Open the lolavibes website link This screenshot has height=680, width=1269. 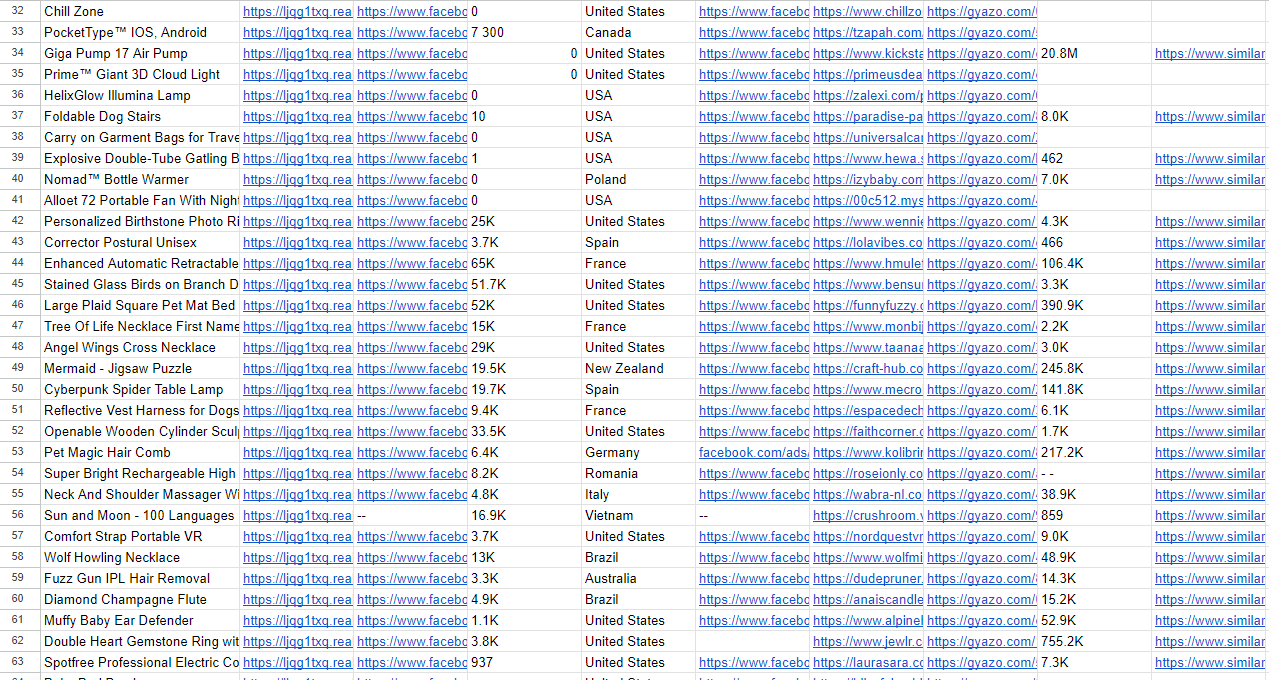[867, 243]
